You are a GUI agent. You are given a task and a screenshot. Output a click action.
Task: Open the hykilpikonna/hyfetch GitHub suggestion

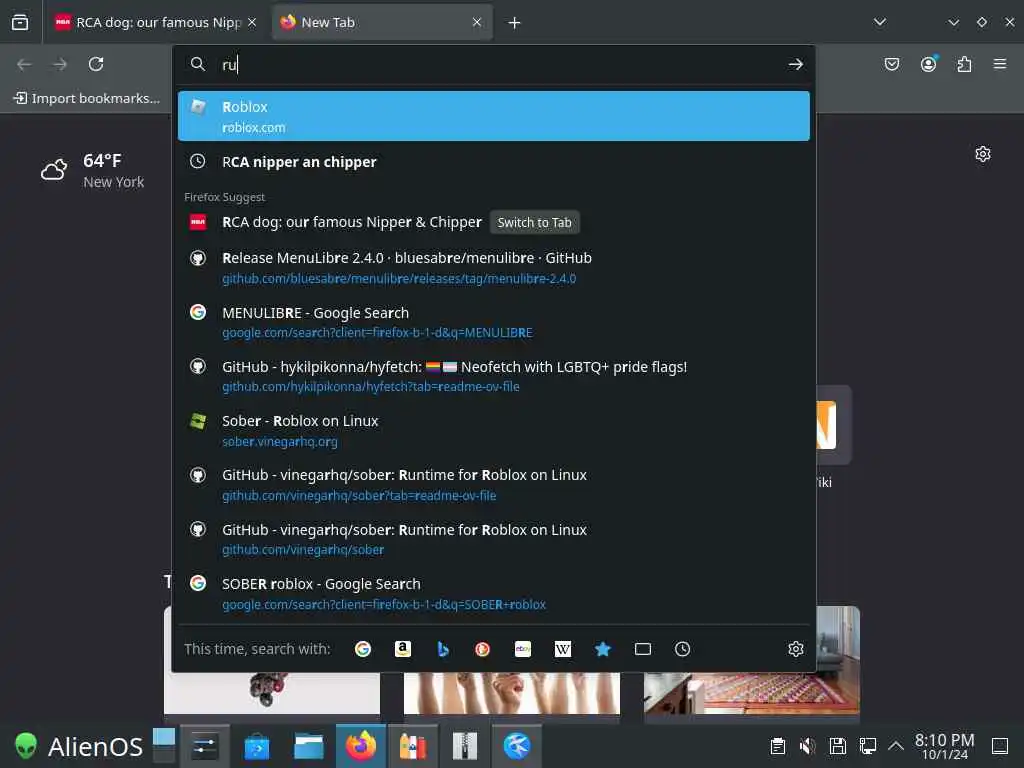[494, 376]
